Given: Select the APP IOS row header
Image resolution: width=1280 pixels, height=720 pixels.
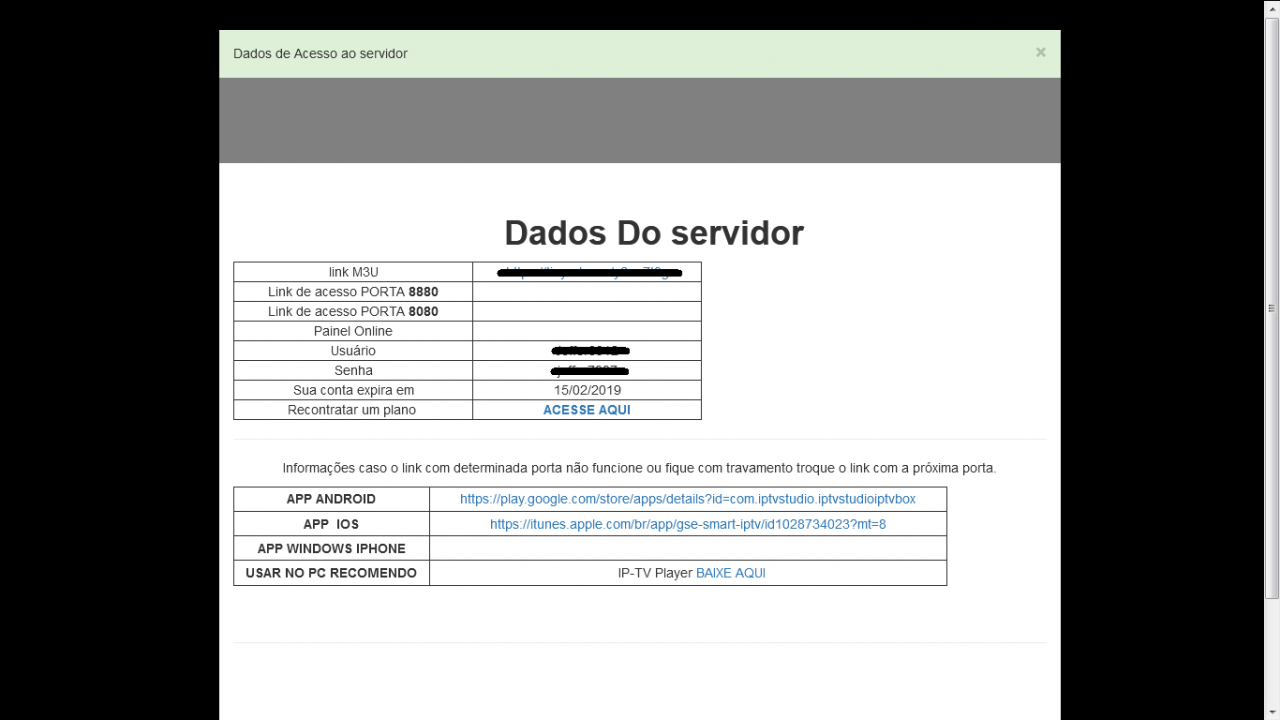Looking at the screenshot, I should point(331,523).
